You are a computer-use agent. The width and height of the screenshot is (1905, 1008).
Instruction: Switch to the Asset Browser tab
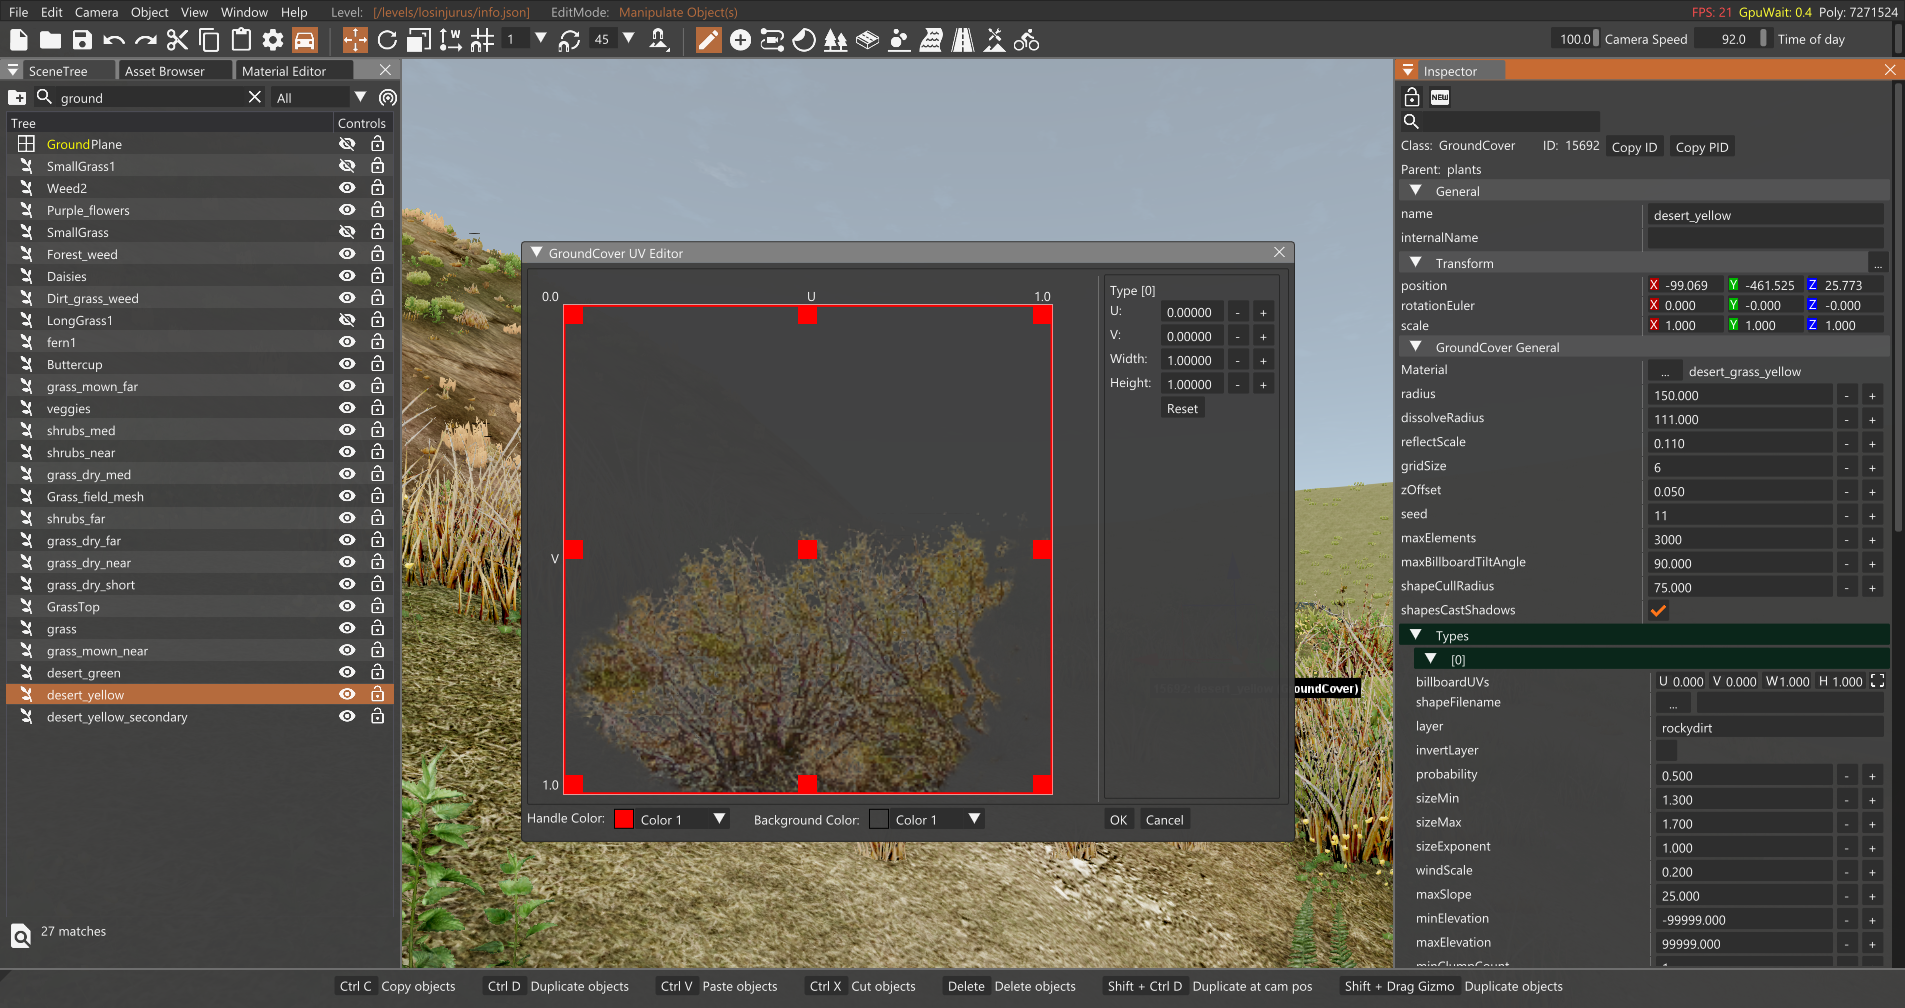pos(165,71)
